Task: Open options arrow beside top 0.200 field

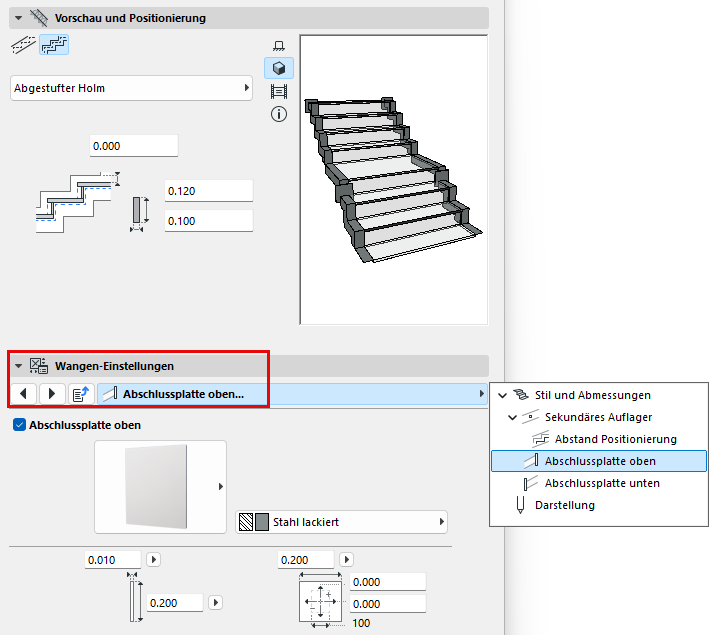Action: [x=347, y=559]
